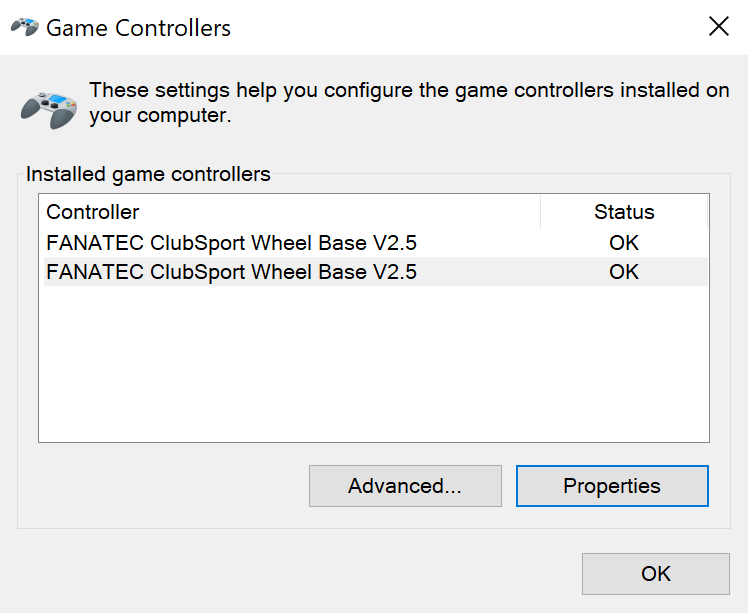Click the small gamepad icon in title bar
The width and height of the screenshot is (748, 613).
(x=25, y=27)
